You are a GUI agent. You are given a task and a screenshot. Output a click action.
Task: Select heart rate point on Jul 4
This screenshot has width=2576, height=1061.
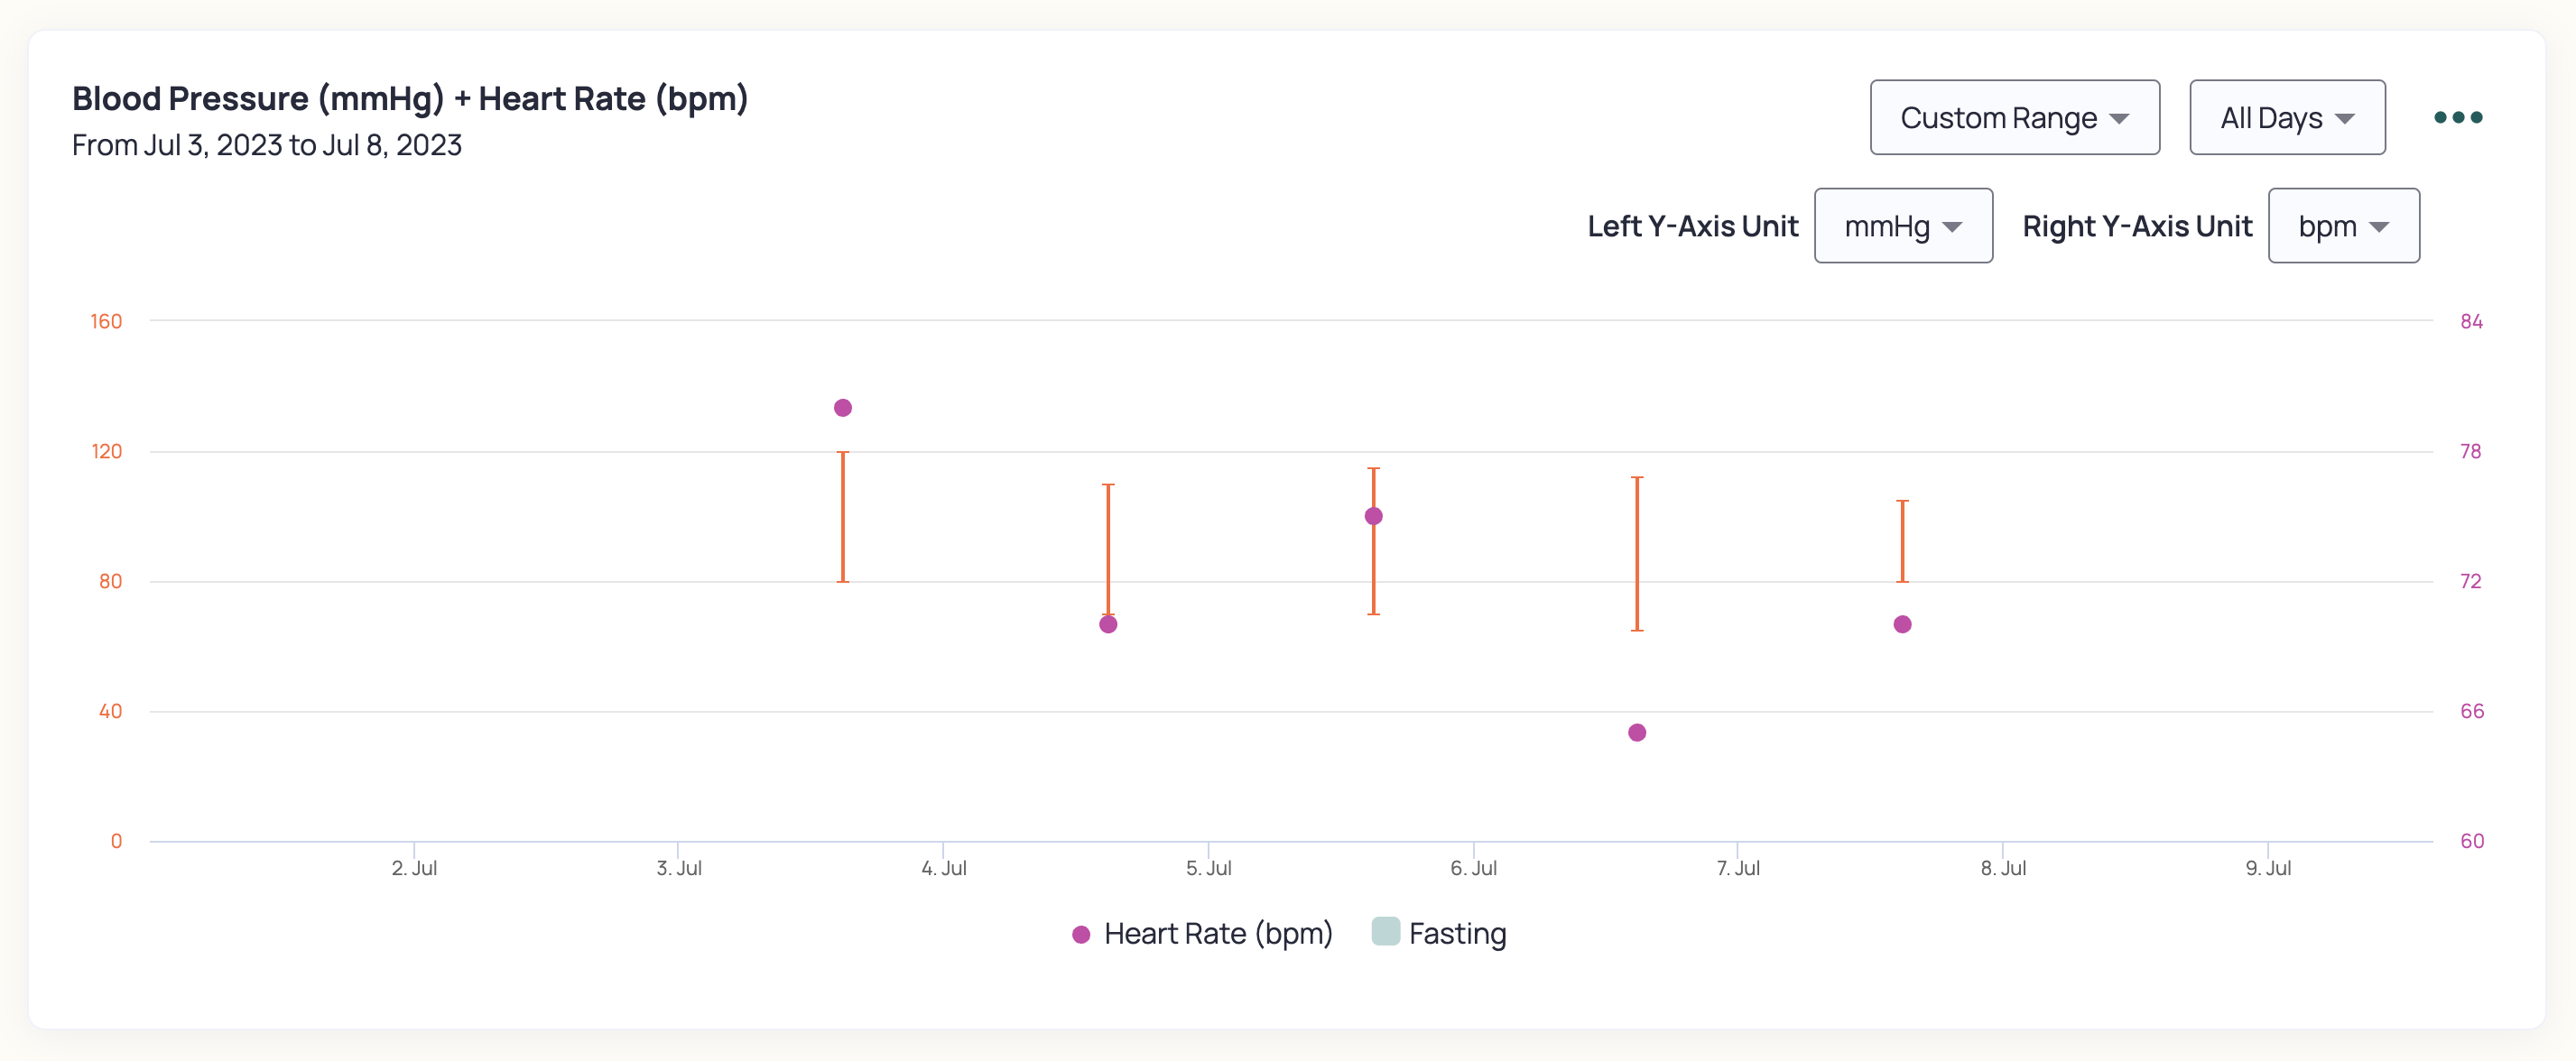[1108, 625]
